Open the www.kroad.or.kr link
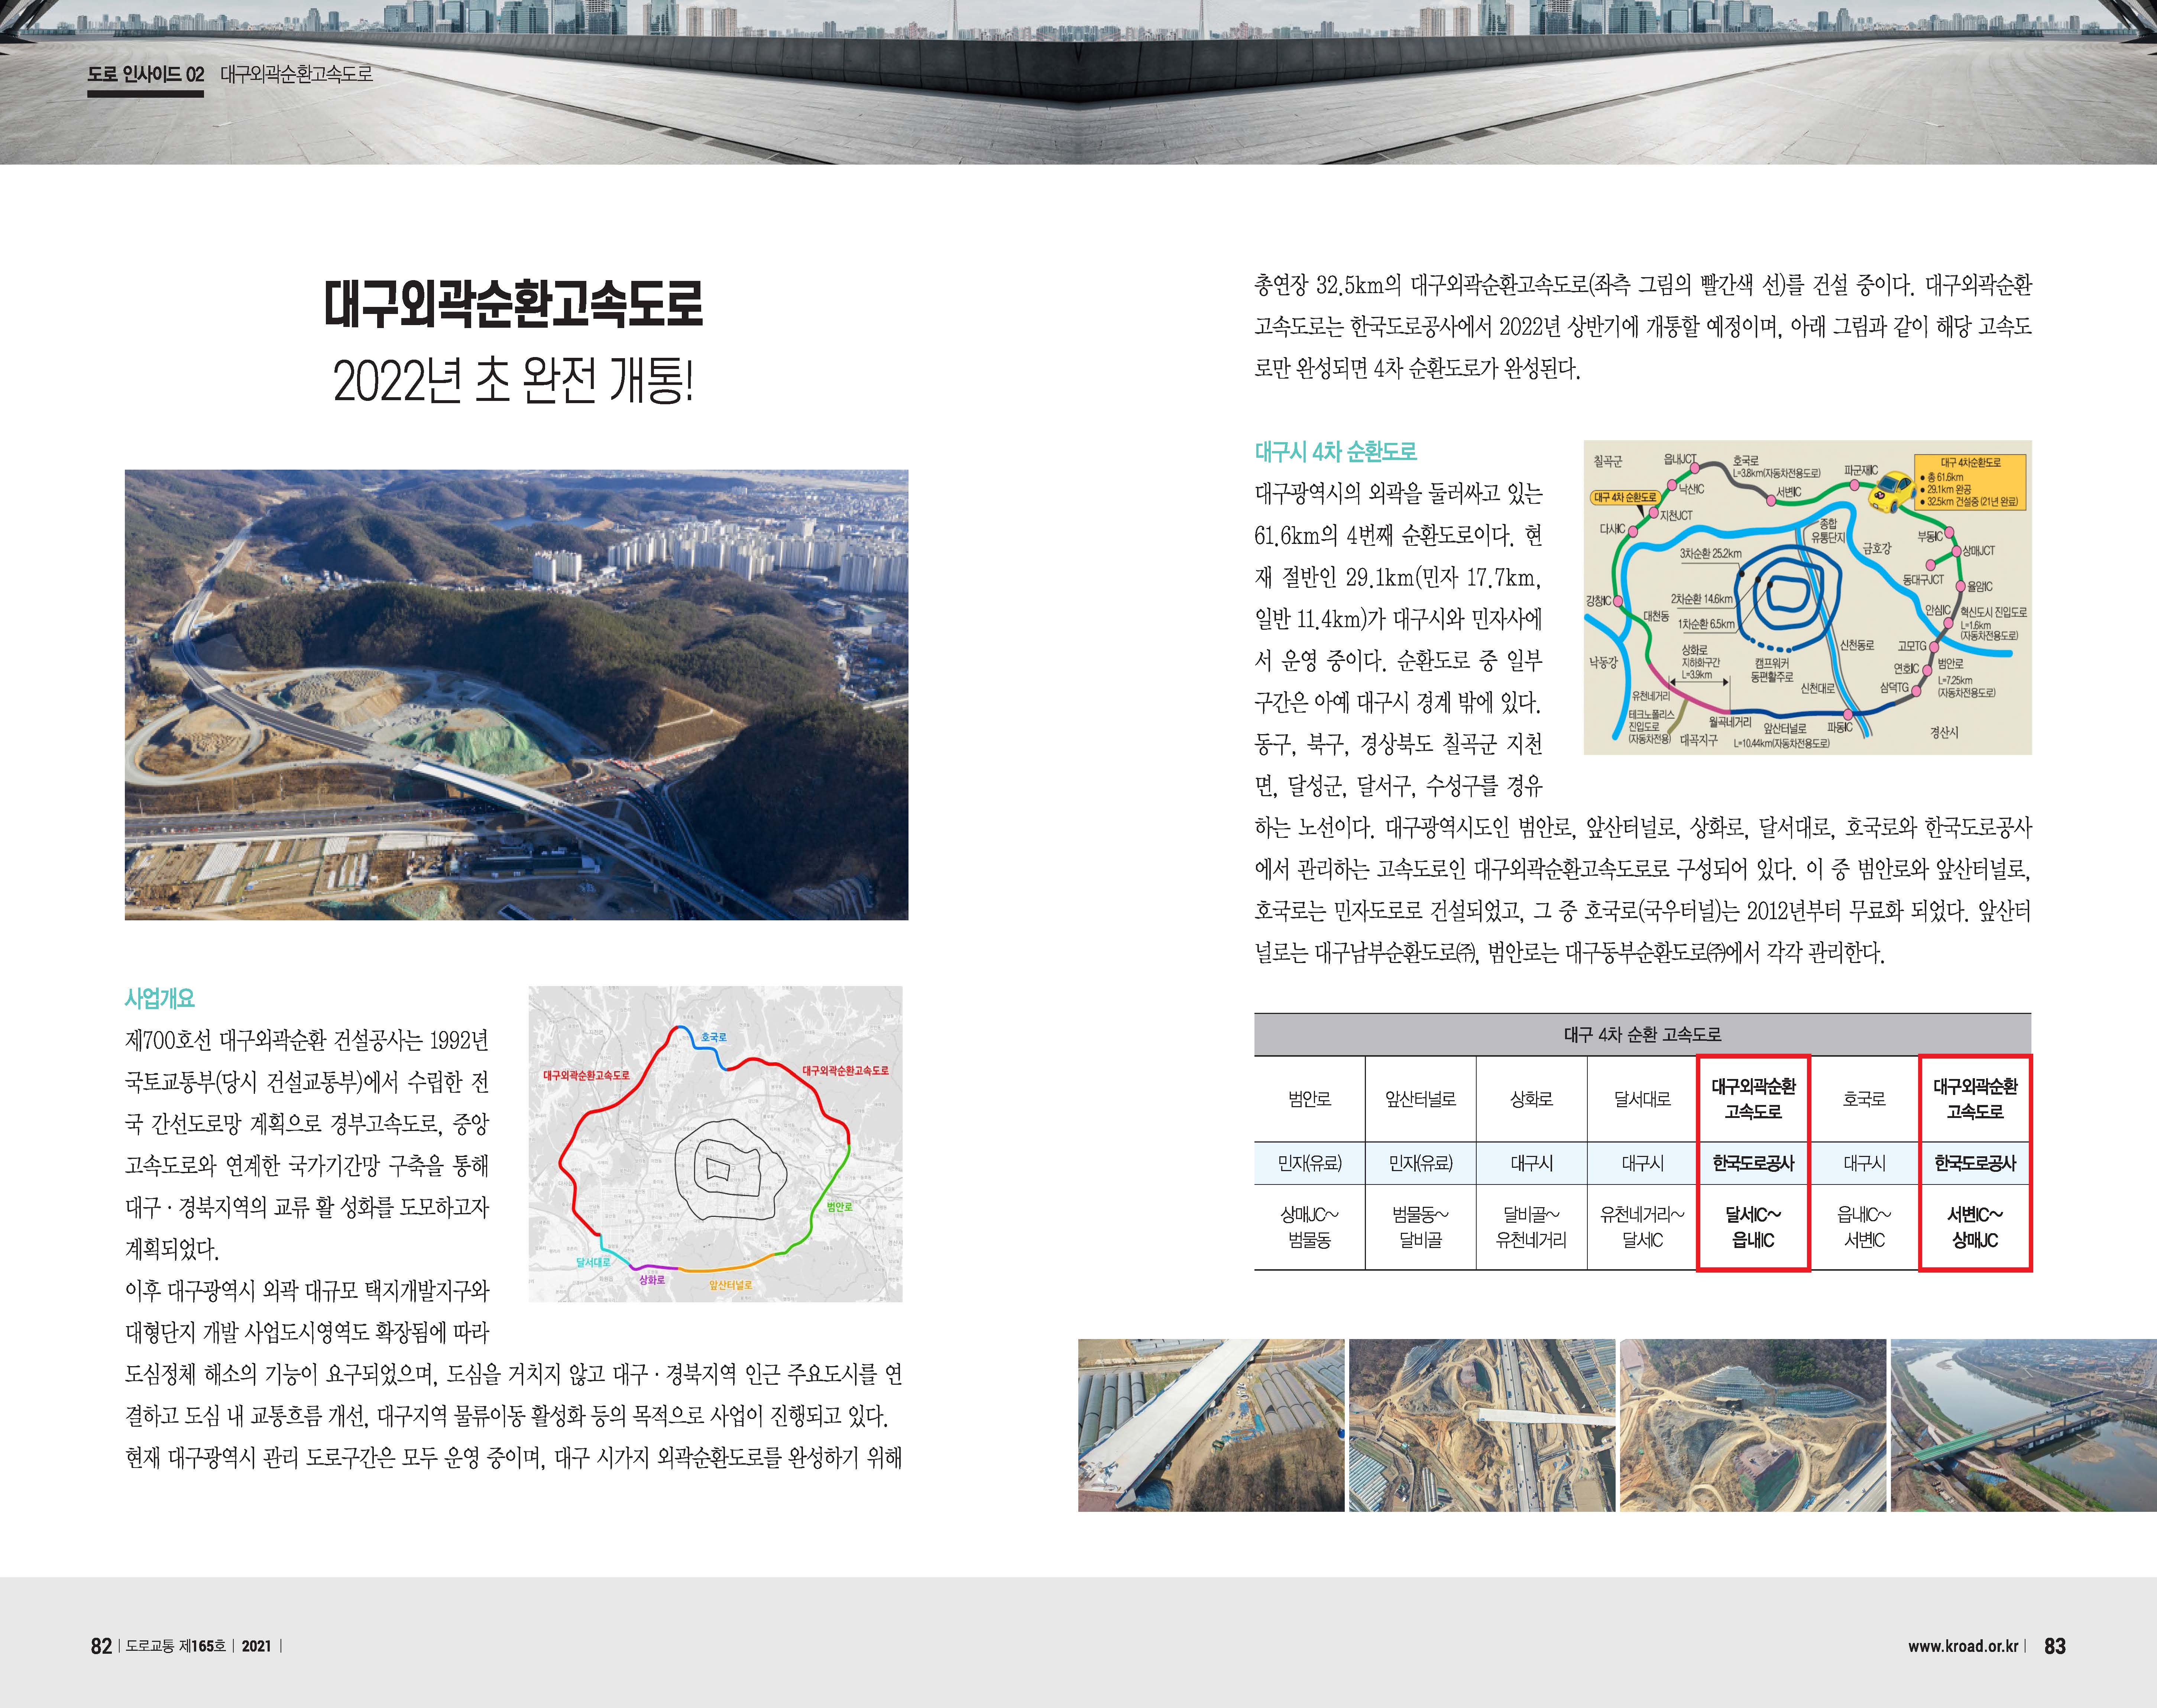This screenshot has height=1708, width=2157. point(1963,1646)
